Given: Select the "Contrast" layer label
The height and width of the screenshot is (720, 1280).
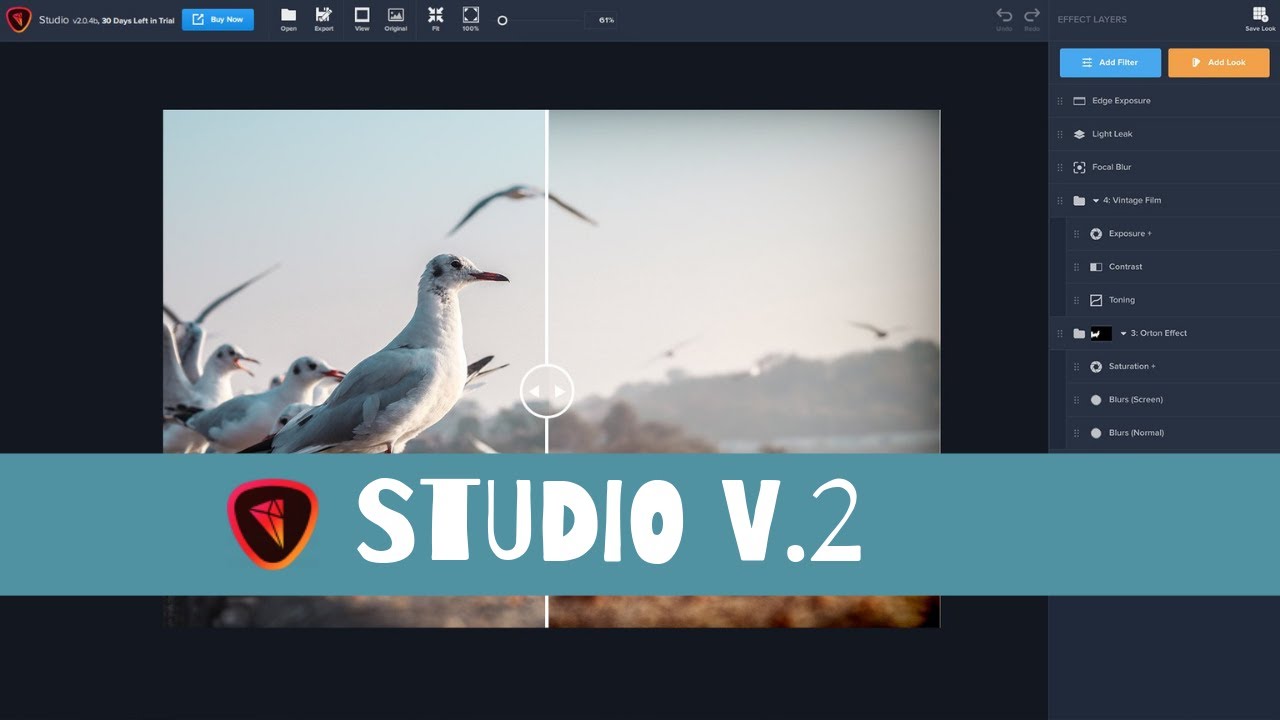Looking at the screenshot, I should coord(1125,267).
